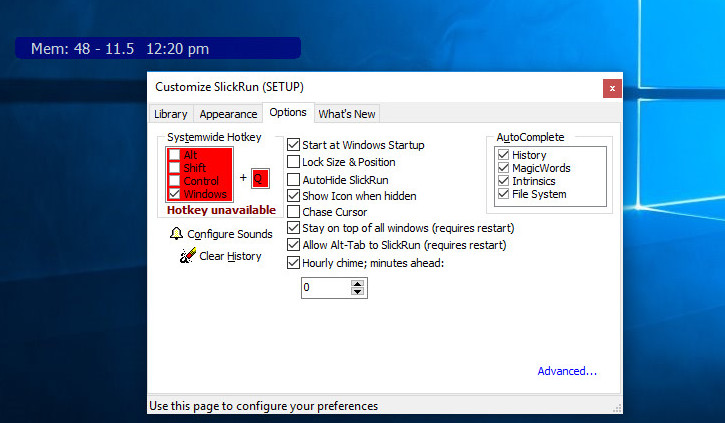Screen dimensions: 725x423
Task: Uncheck History in AutoComplete list
Action: pyautogui.click(x=504, y=154)
